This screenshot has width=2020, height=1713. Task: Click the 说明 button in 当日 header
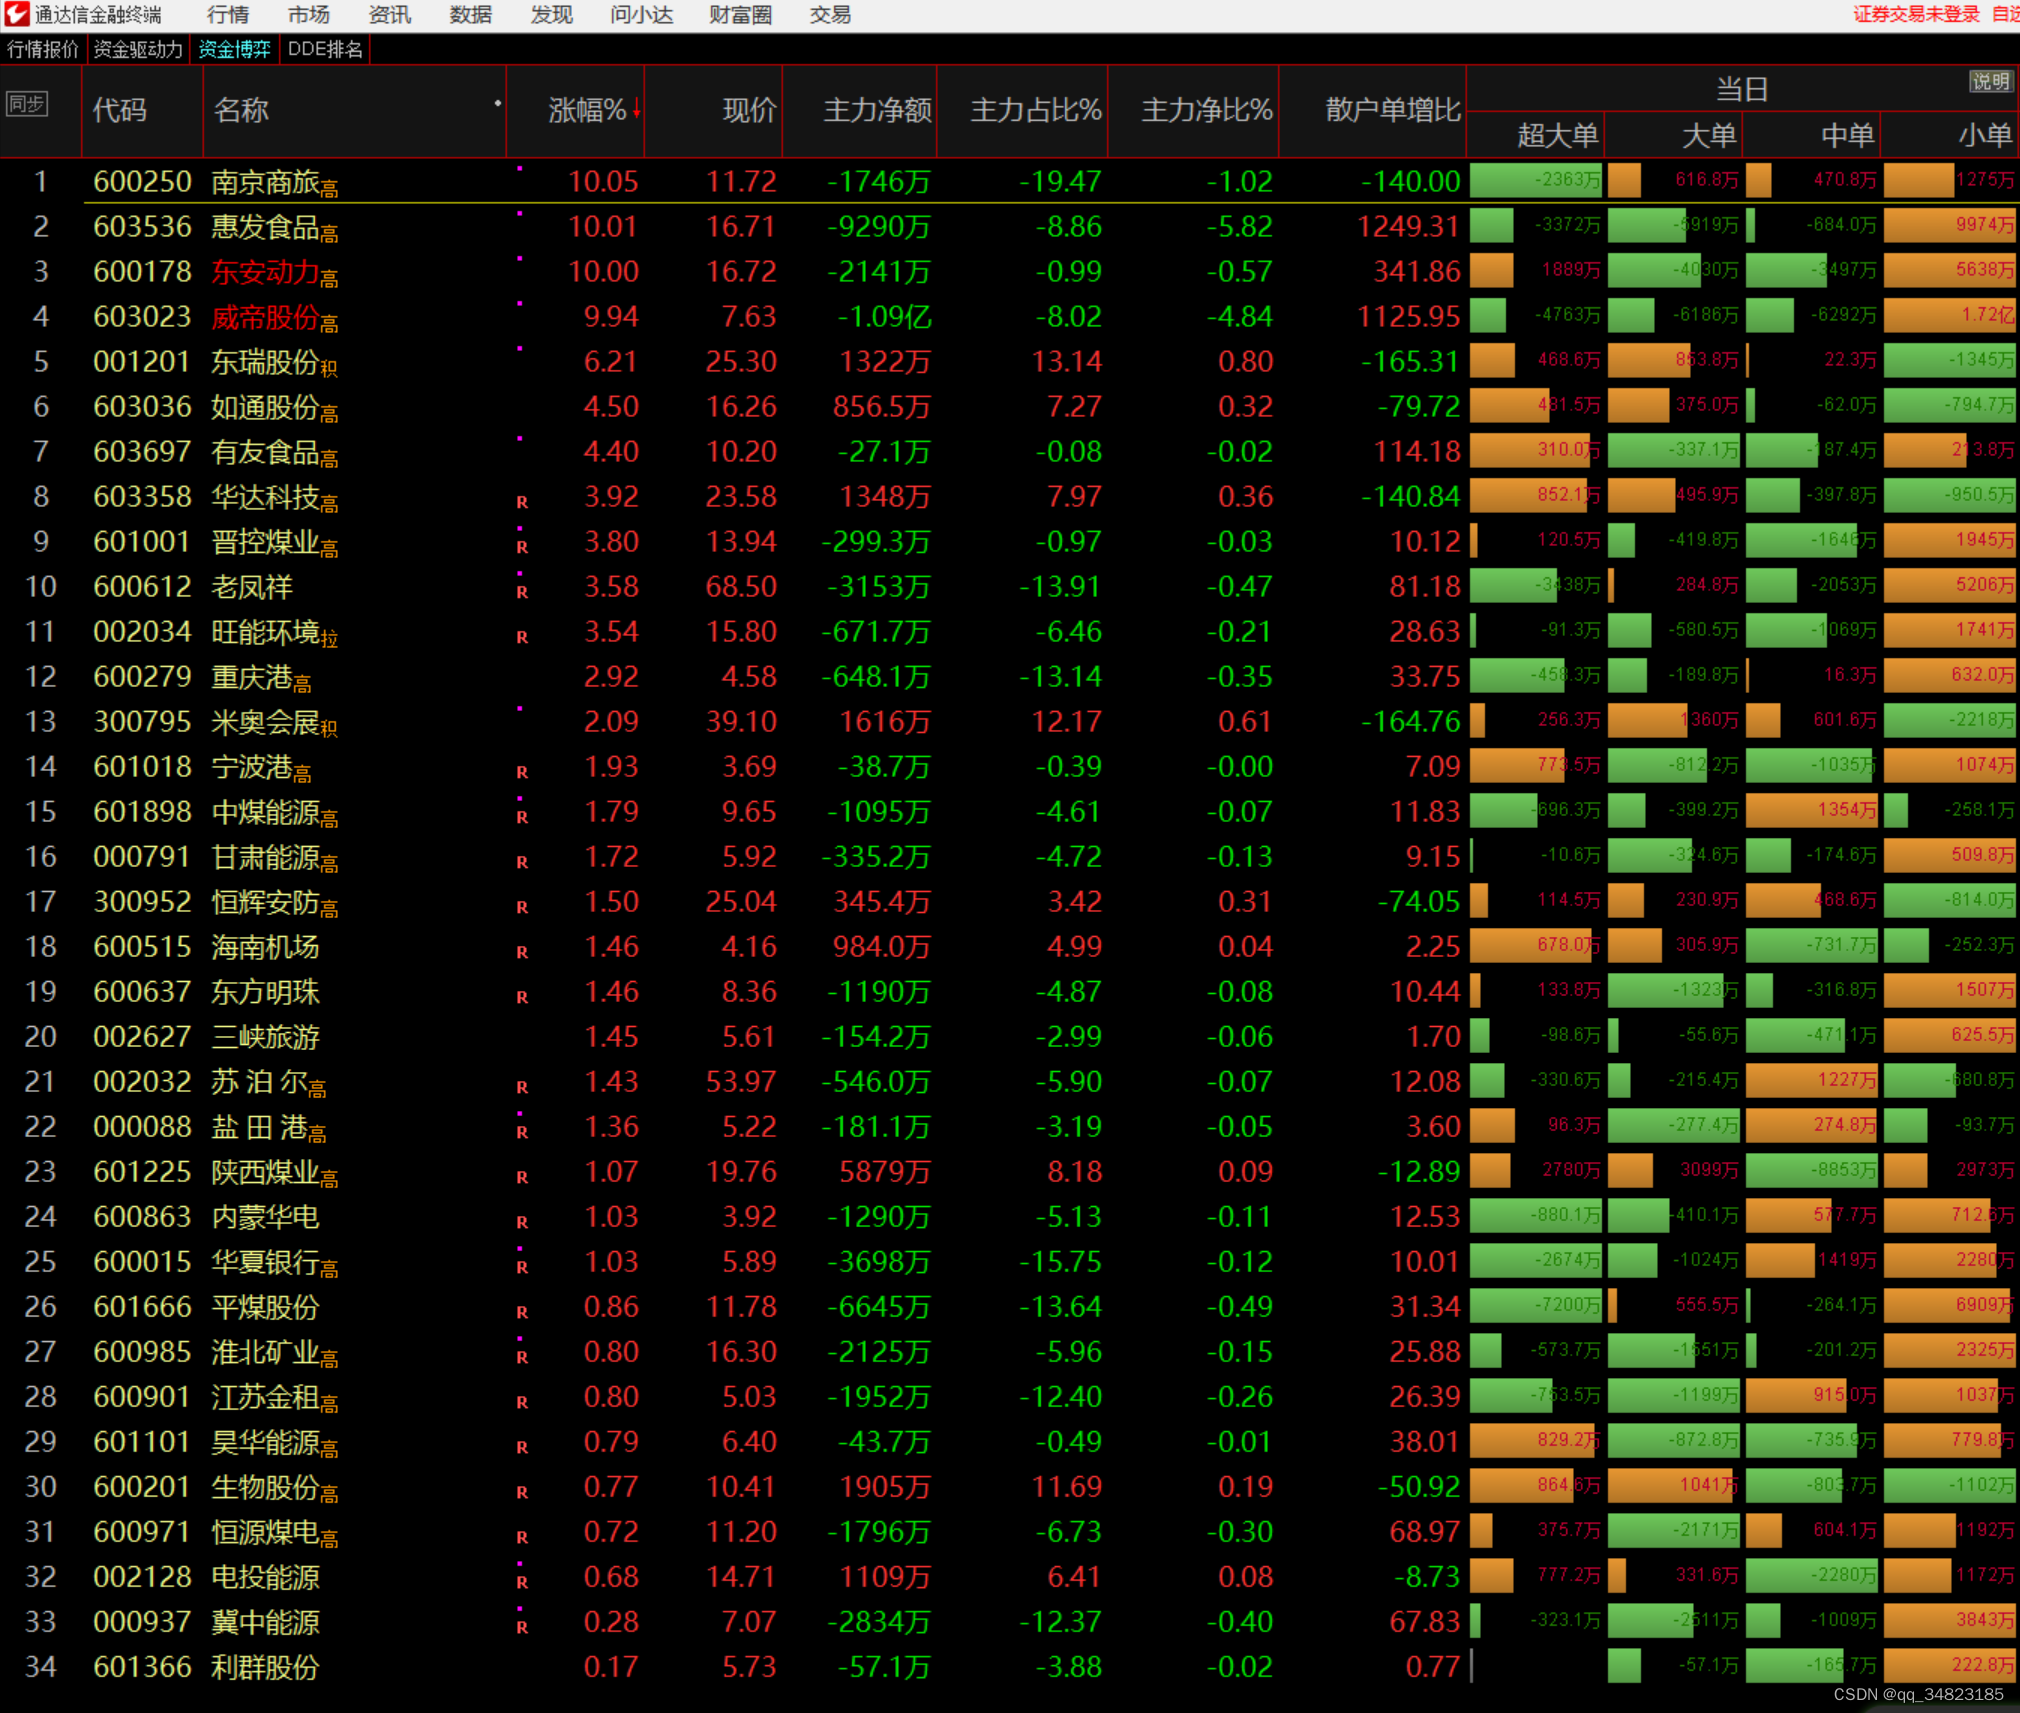click(1990, 82)
